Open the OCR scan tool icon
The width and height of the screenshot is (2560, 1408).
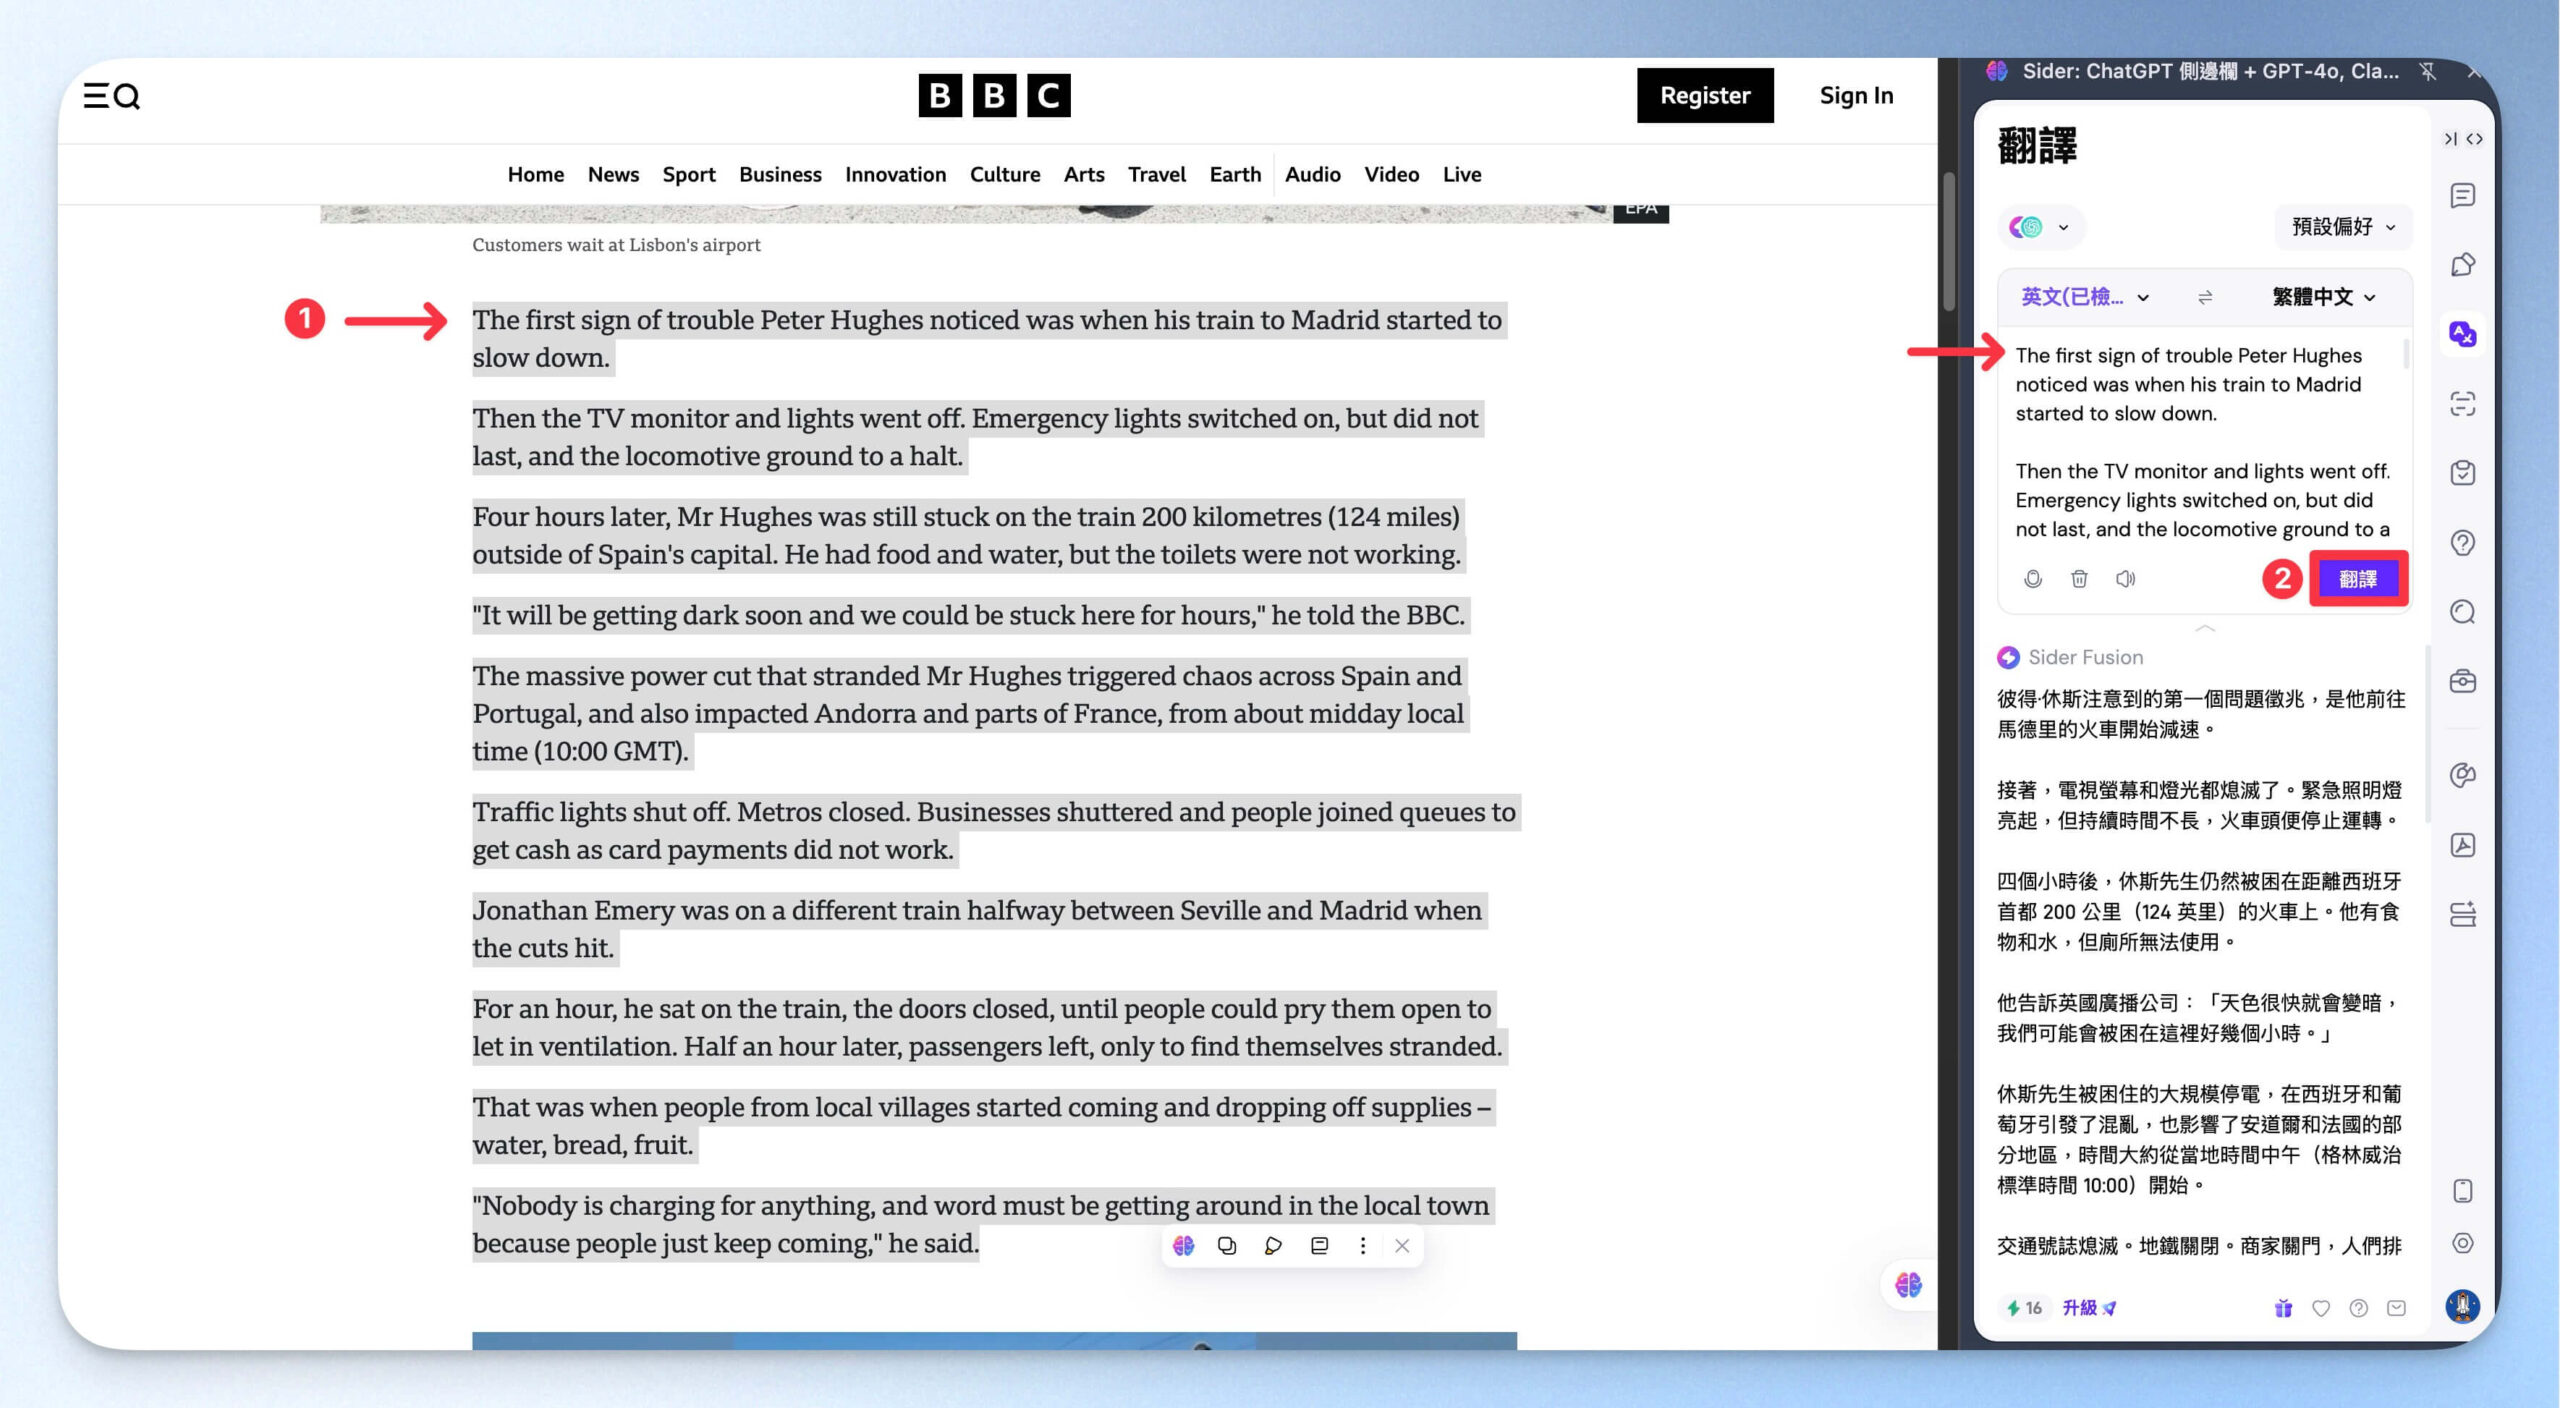(2462, 404)
